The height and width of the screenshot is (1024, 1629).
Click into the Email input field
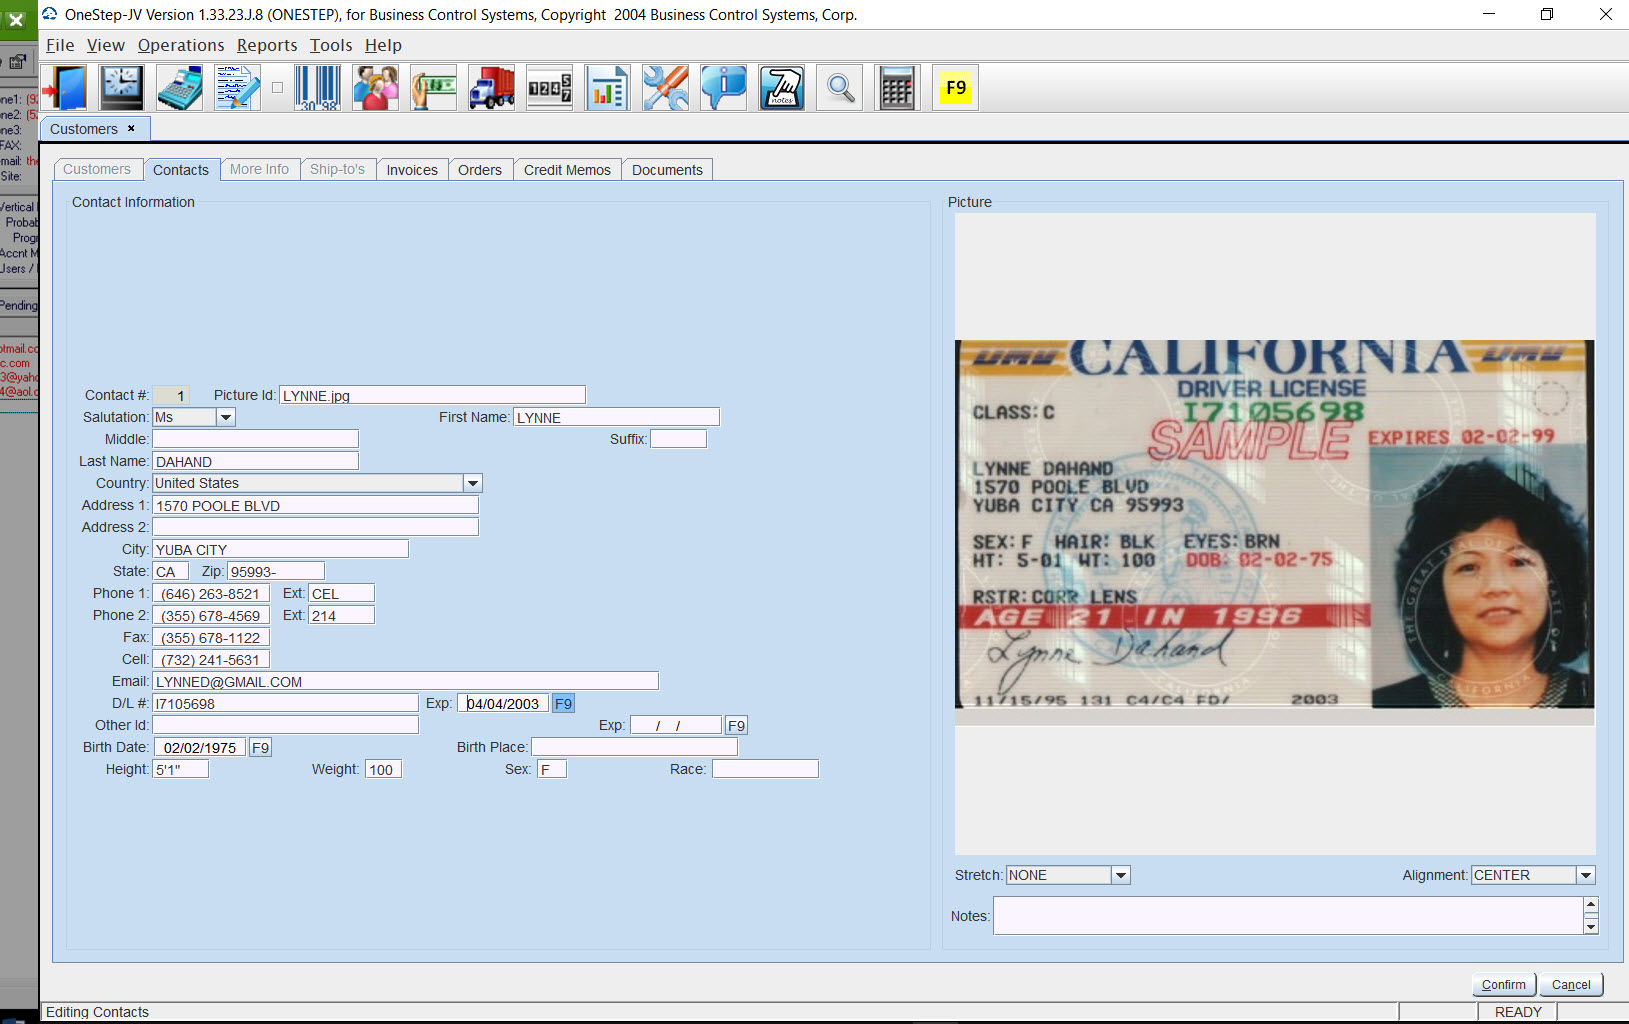pos(405,681)
